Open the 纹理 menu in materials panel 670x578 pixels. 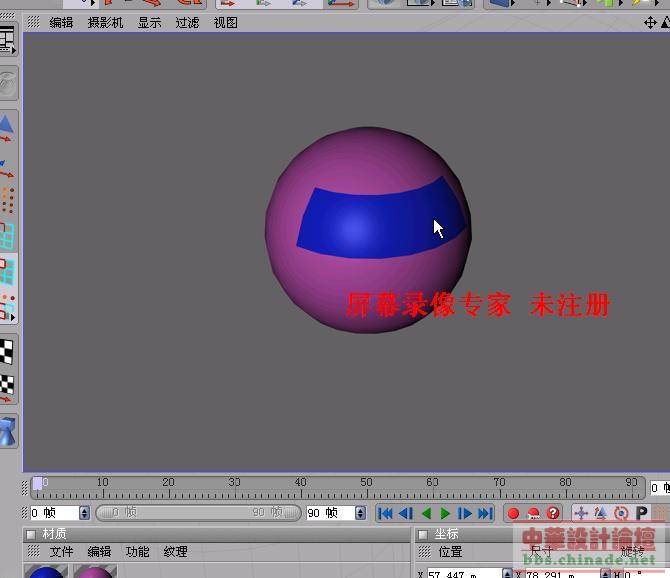175,552
